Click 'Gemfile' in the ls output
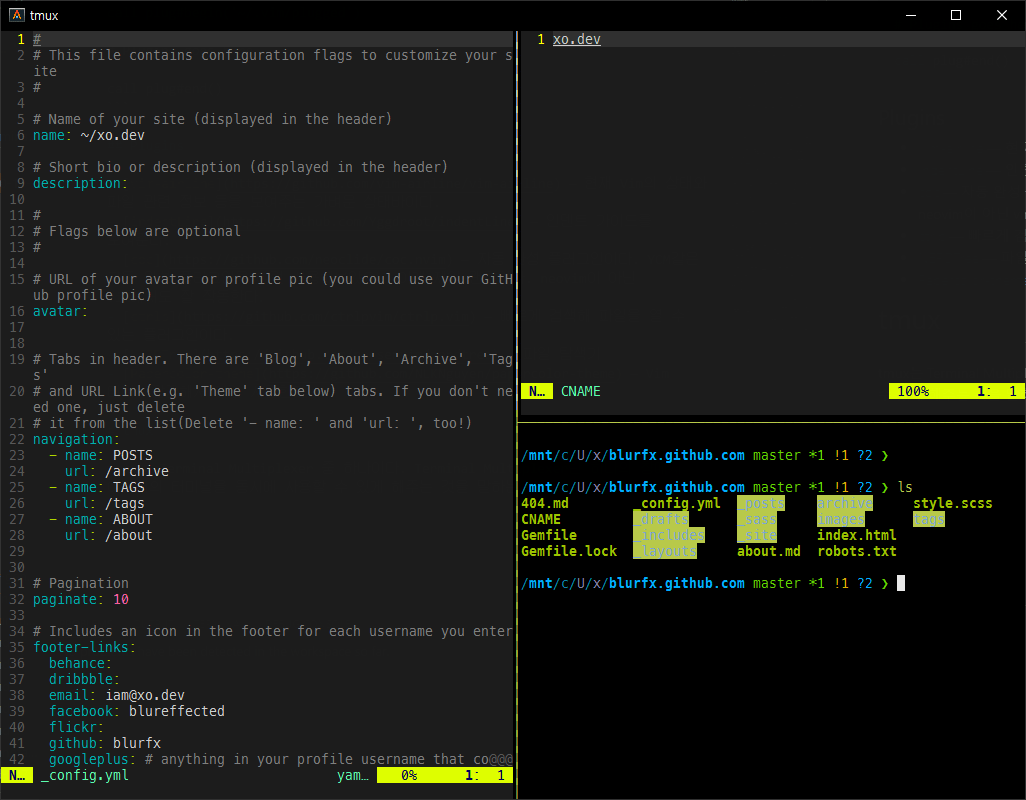Image resolution: width=1026 pixels, height=800 pixels. coord(548,536)
